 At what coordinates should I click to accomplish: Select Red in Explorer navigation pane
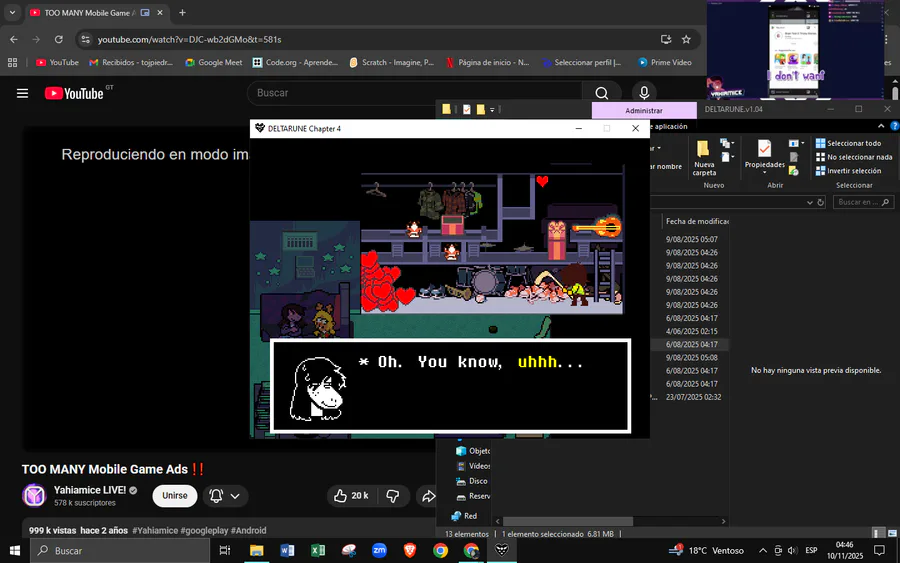point(464,516)
